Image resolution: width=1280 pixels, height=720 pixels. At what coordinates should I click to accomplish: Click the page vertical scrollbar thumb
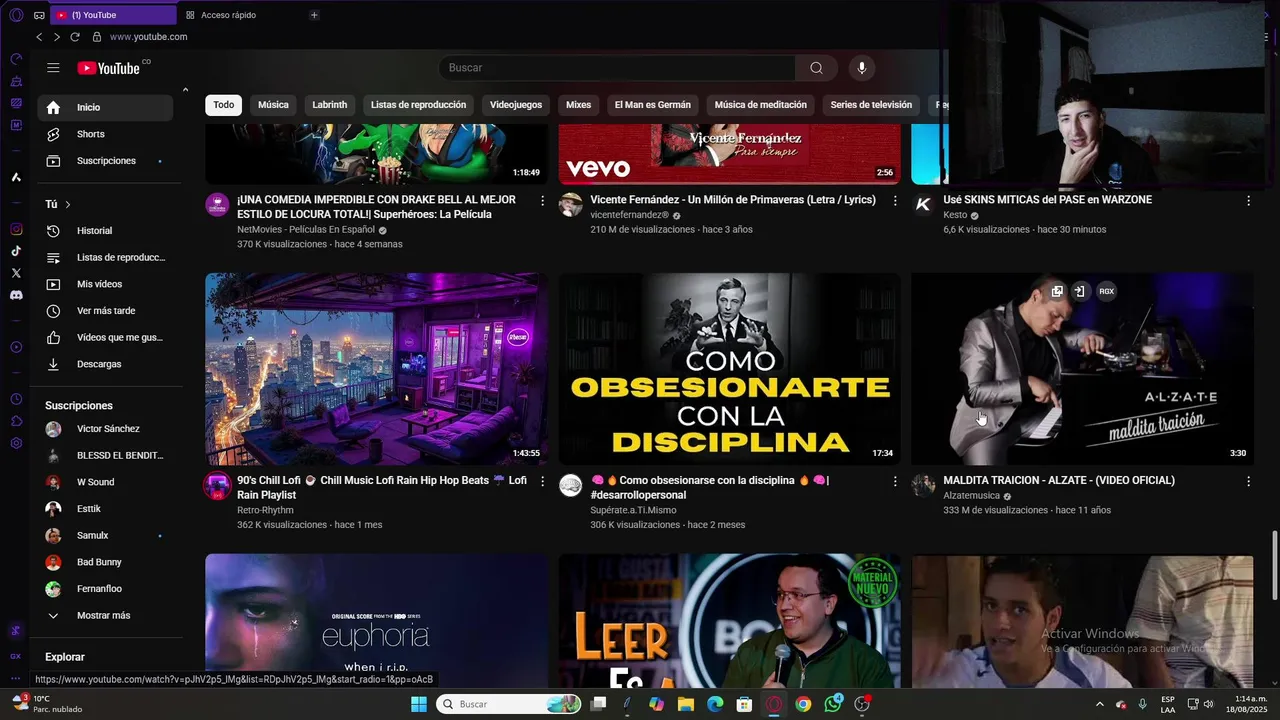coord(1274,566)
